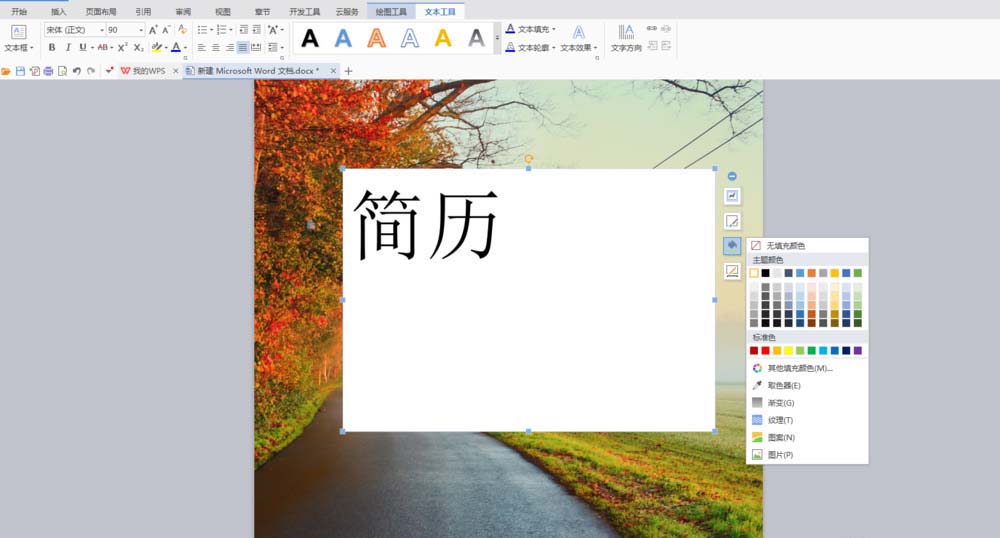The image size is (1000, 538).
Task: Select the orange outlined A text style
Action: point(377,38)
